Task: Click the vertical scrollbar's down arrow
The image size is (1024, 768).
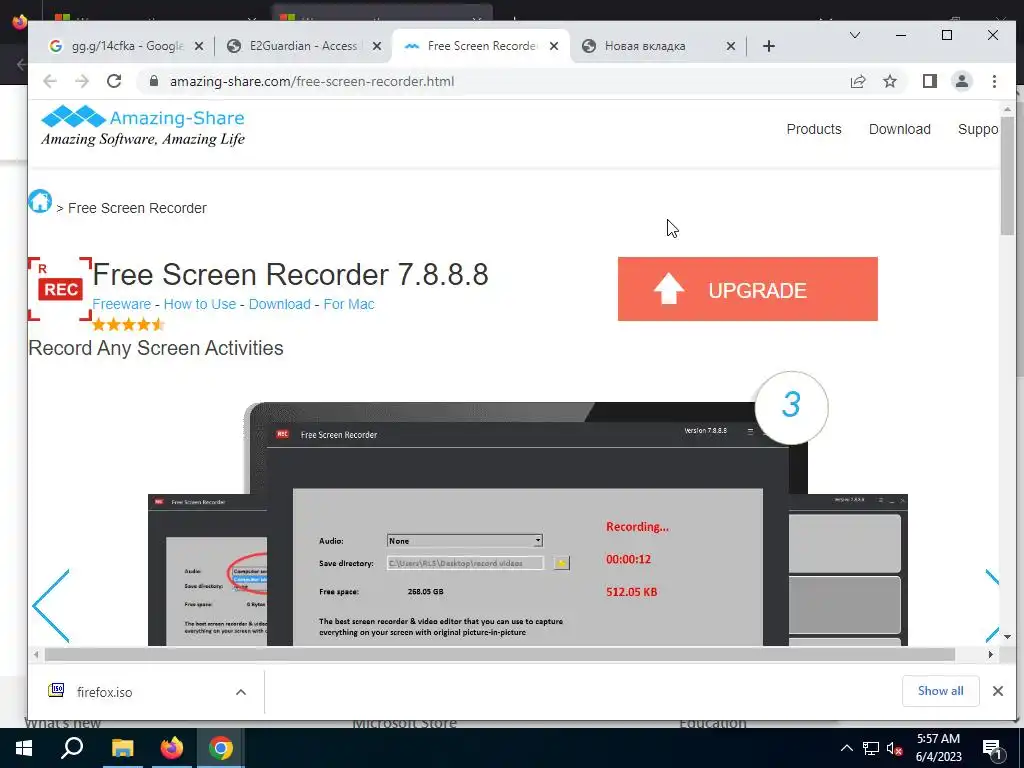Action: click(x=1008, y=637)
